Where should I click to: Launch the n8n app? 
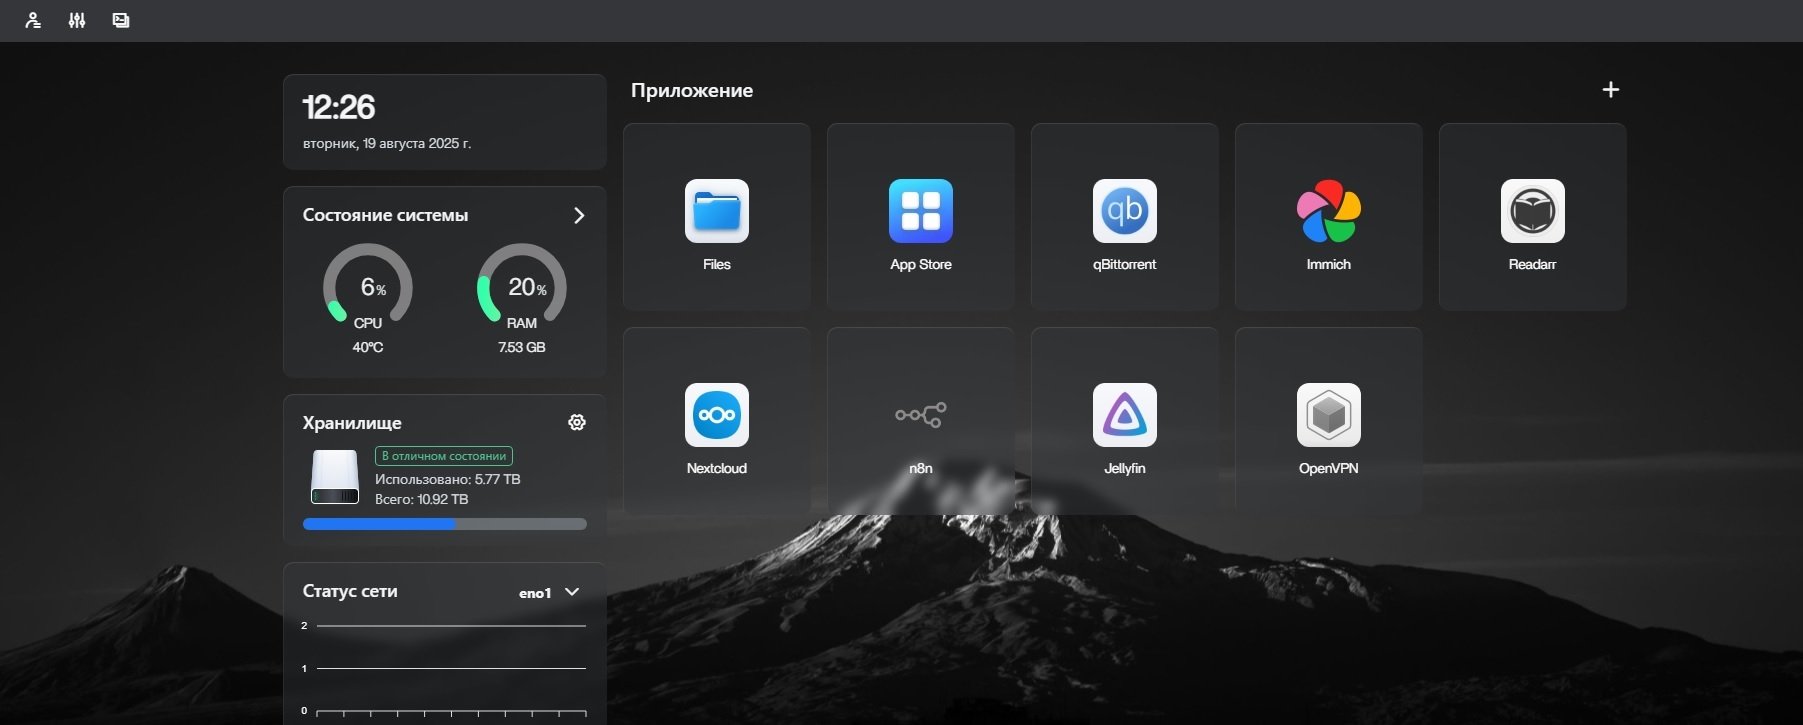point(921,421)
